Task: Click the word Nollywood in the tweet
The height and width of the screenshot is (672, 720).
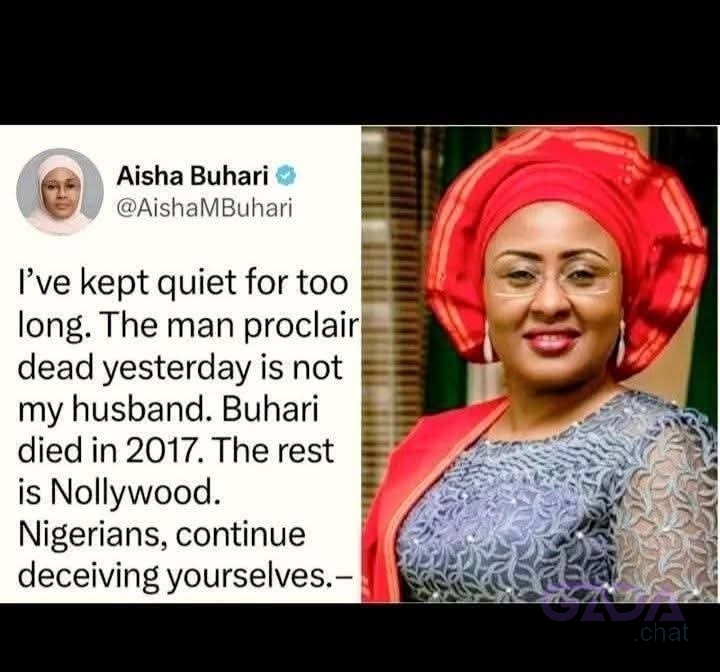Action: coord(132,491)
